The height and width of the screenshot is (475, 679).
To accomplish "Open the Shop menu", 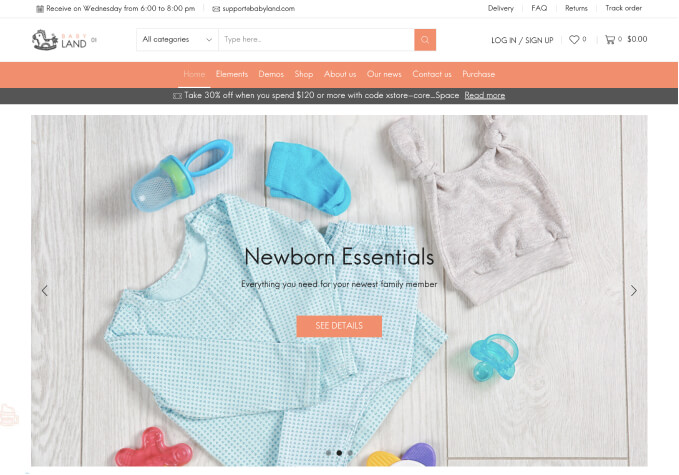I will [x=304, y=74].
